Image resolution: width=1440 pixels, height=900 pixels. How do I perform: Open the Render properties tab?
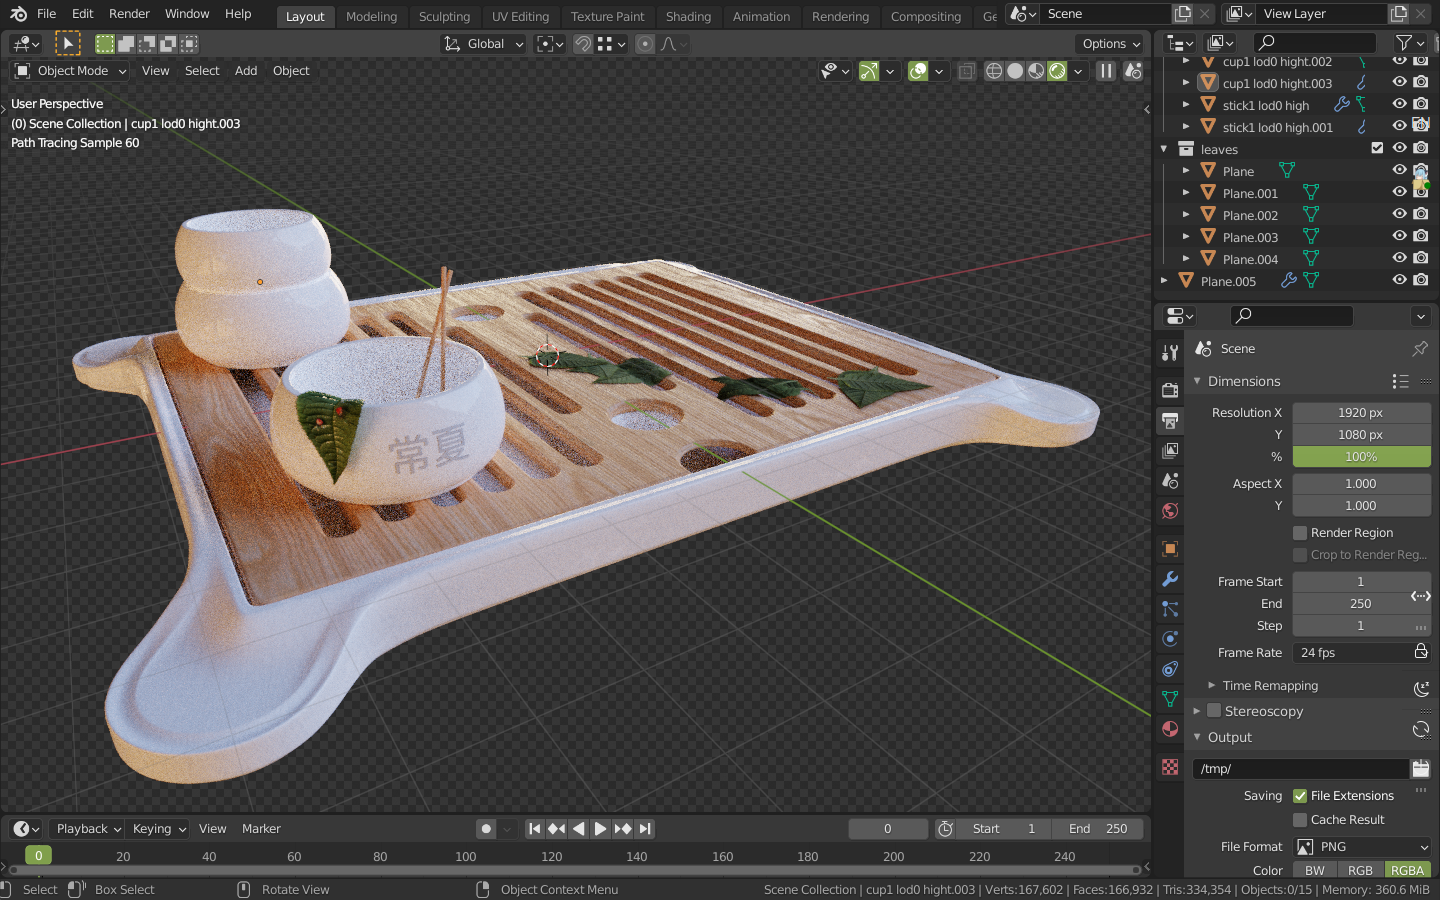click(x=1170, y=390)
